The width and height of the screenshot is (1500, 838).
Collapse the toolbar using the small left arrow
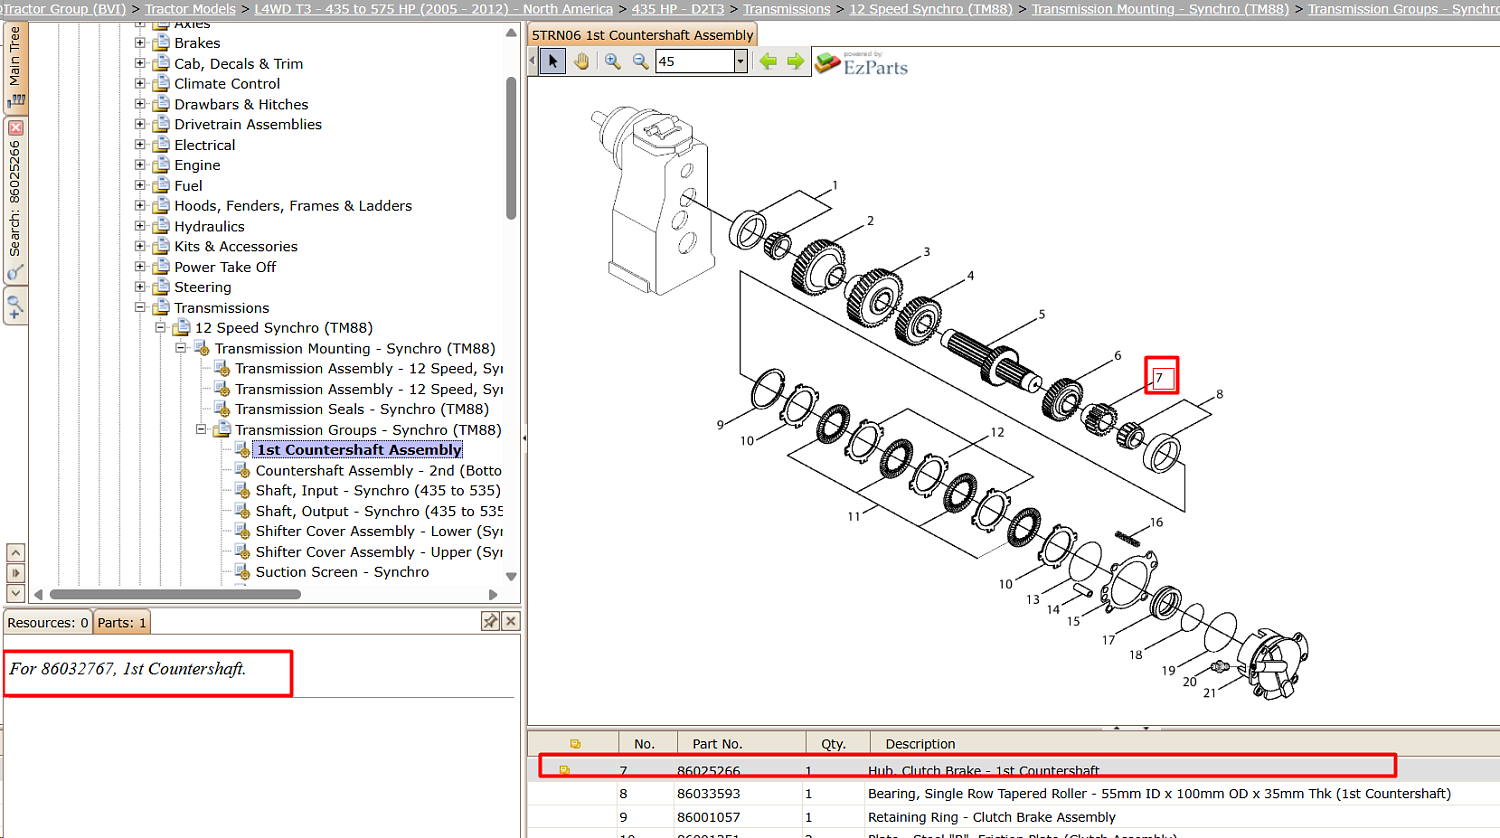[532, 61]
